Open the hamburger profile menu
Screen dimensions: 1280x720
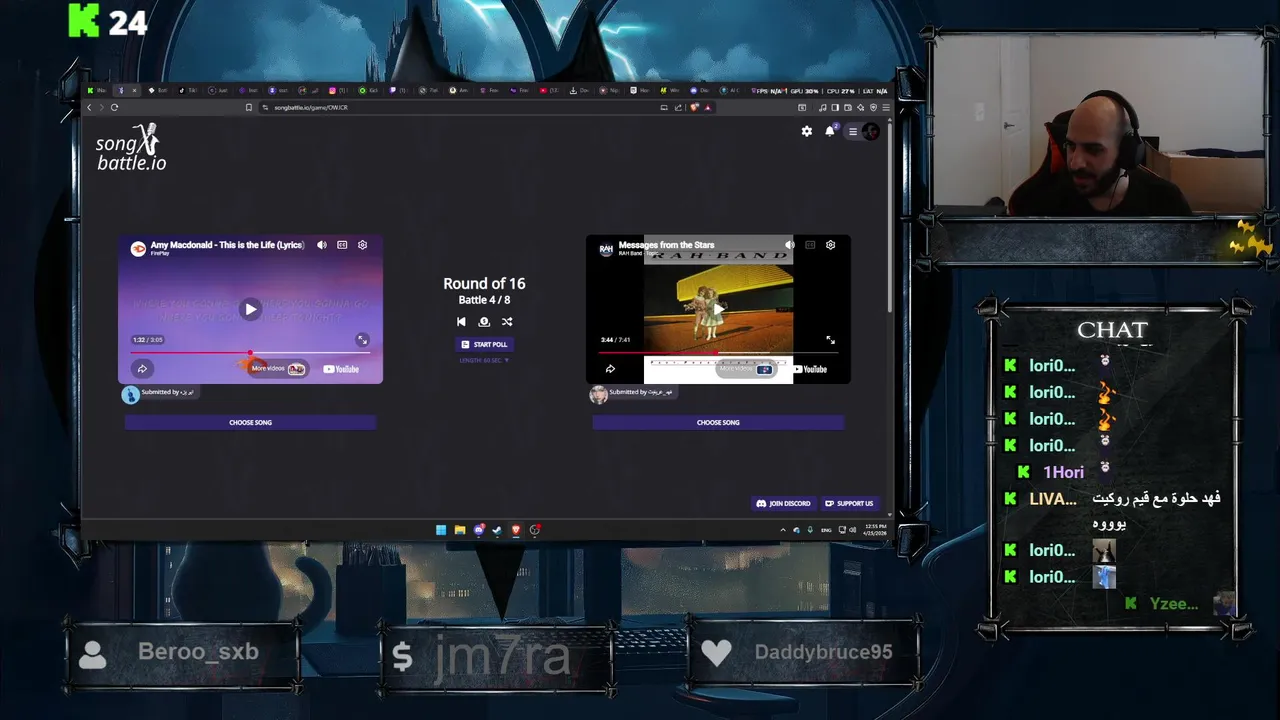tap(862, 131)
